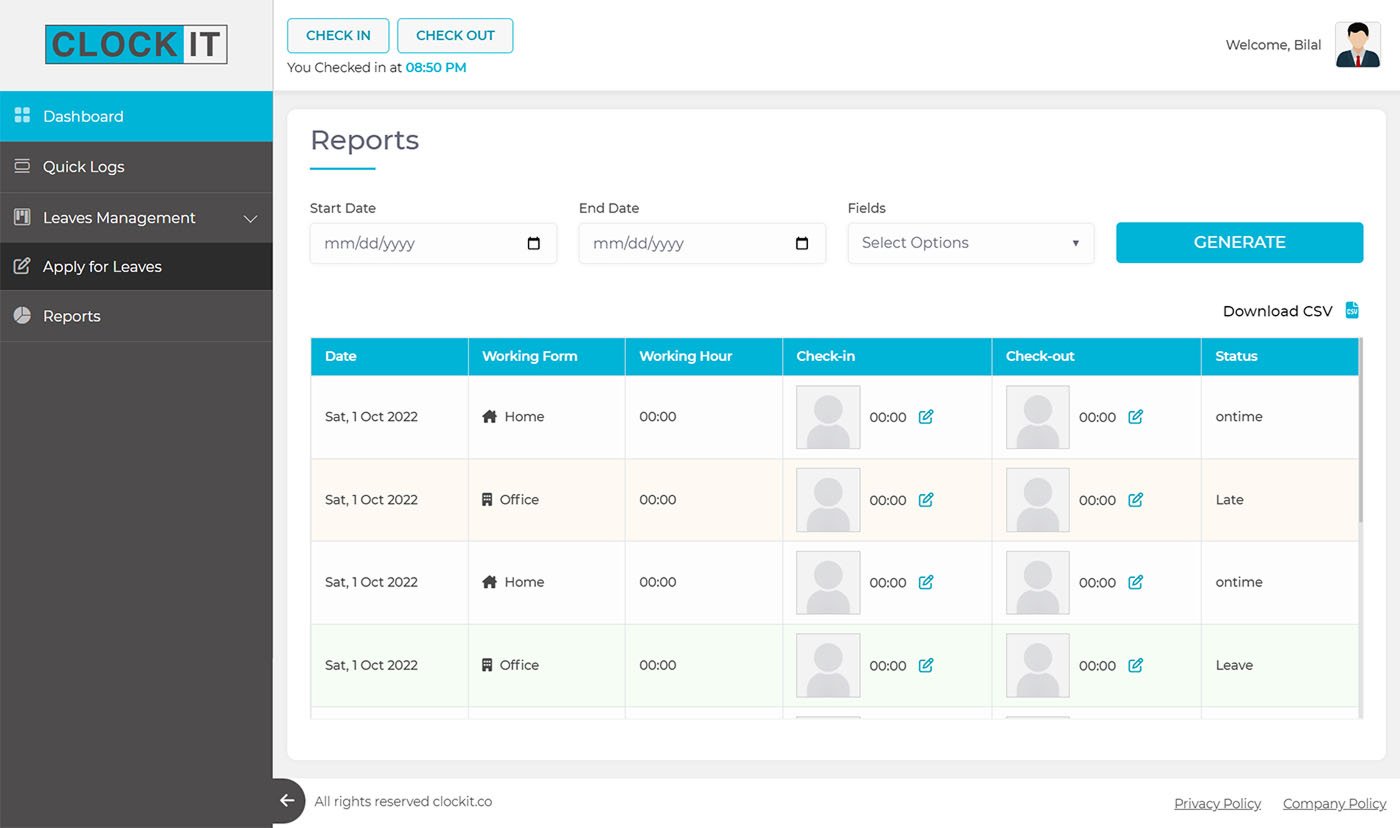Edit check-in time in first table row

click(x=926, y=417)
